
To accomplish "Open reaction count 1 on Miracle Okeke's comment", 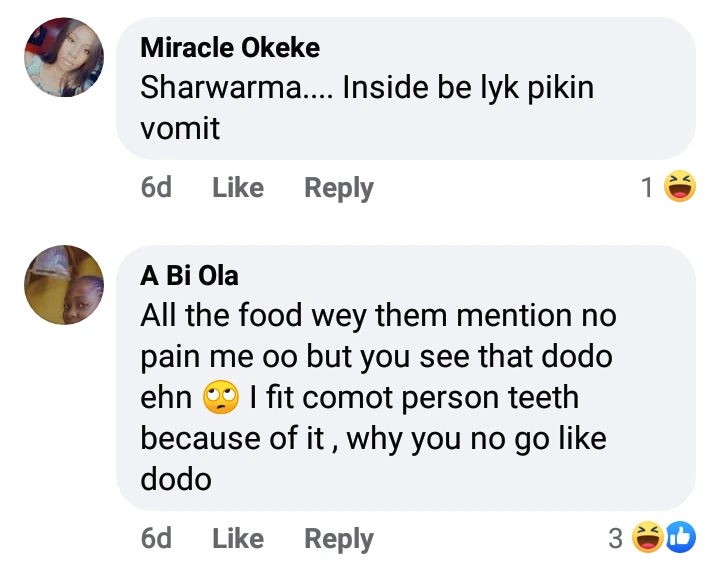I will pos(647,187).
